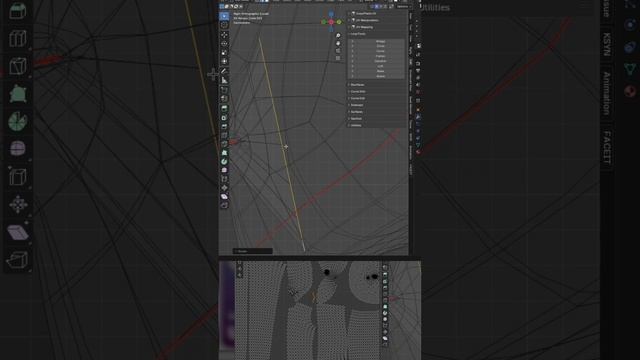
Task: Expand the last operation panel at viewport bottom-left
Action: pos(253,251)
